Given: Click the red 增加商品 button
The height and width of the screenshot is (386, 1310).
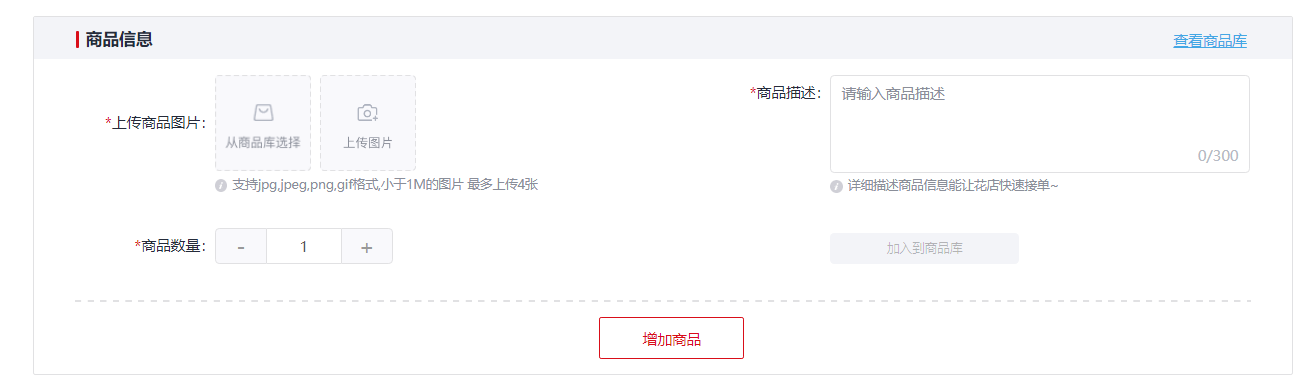Looking at the screenshot, I should click(x=671, y=338).
